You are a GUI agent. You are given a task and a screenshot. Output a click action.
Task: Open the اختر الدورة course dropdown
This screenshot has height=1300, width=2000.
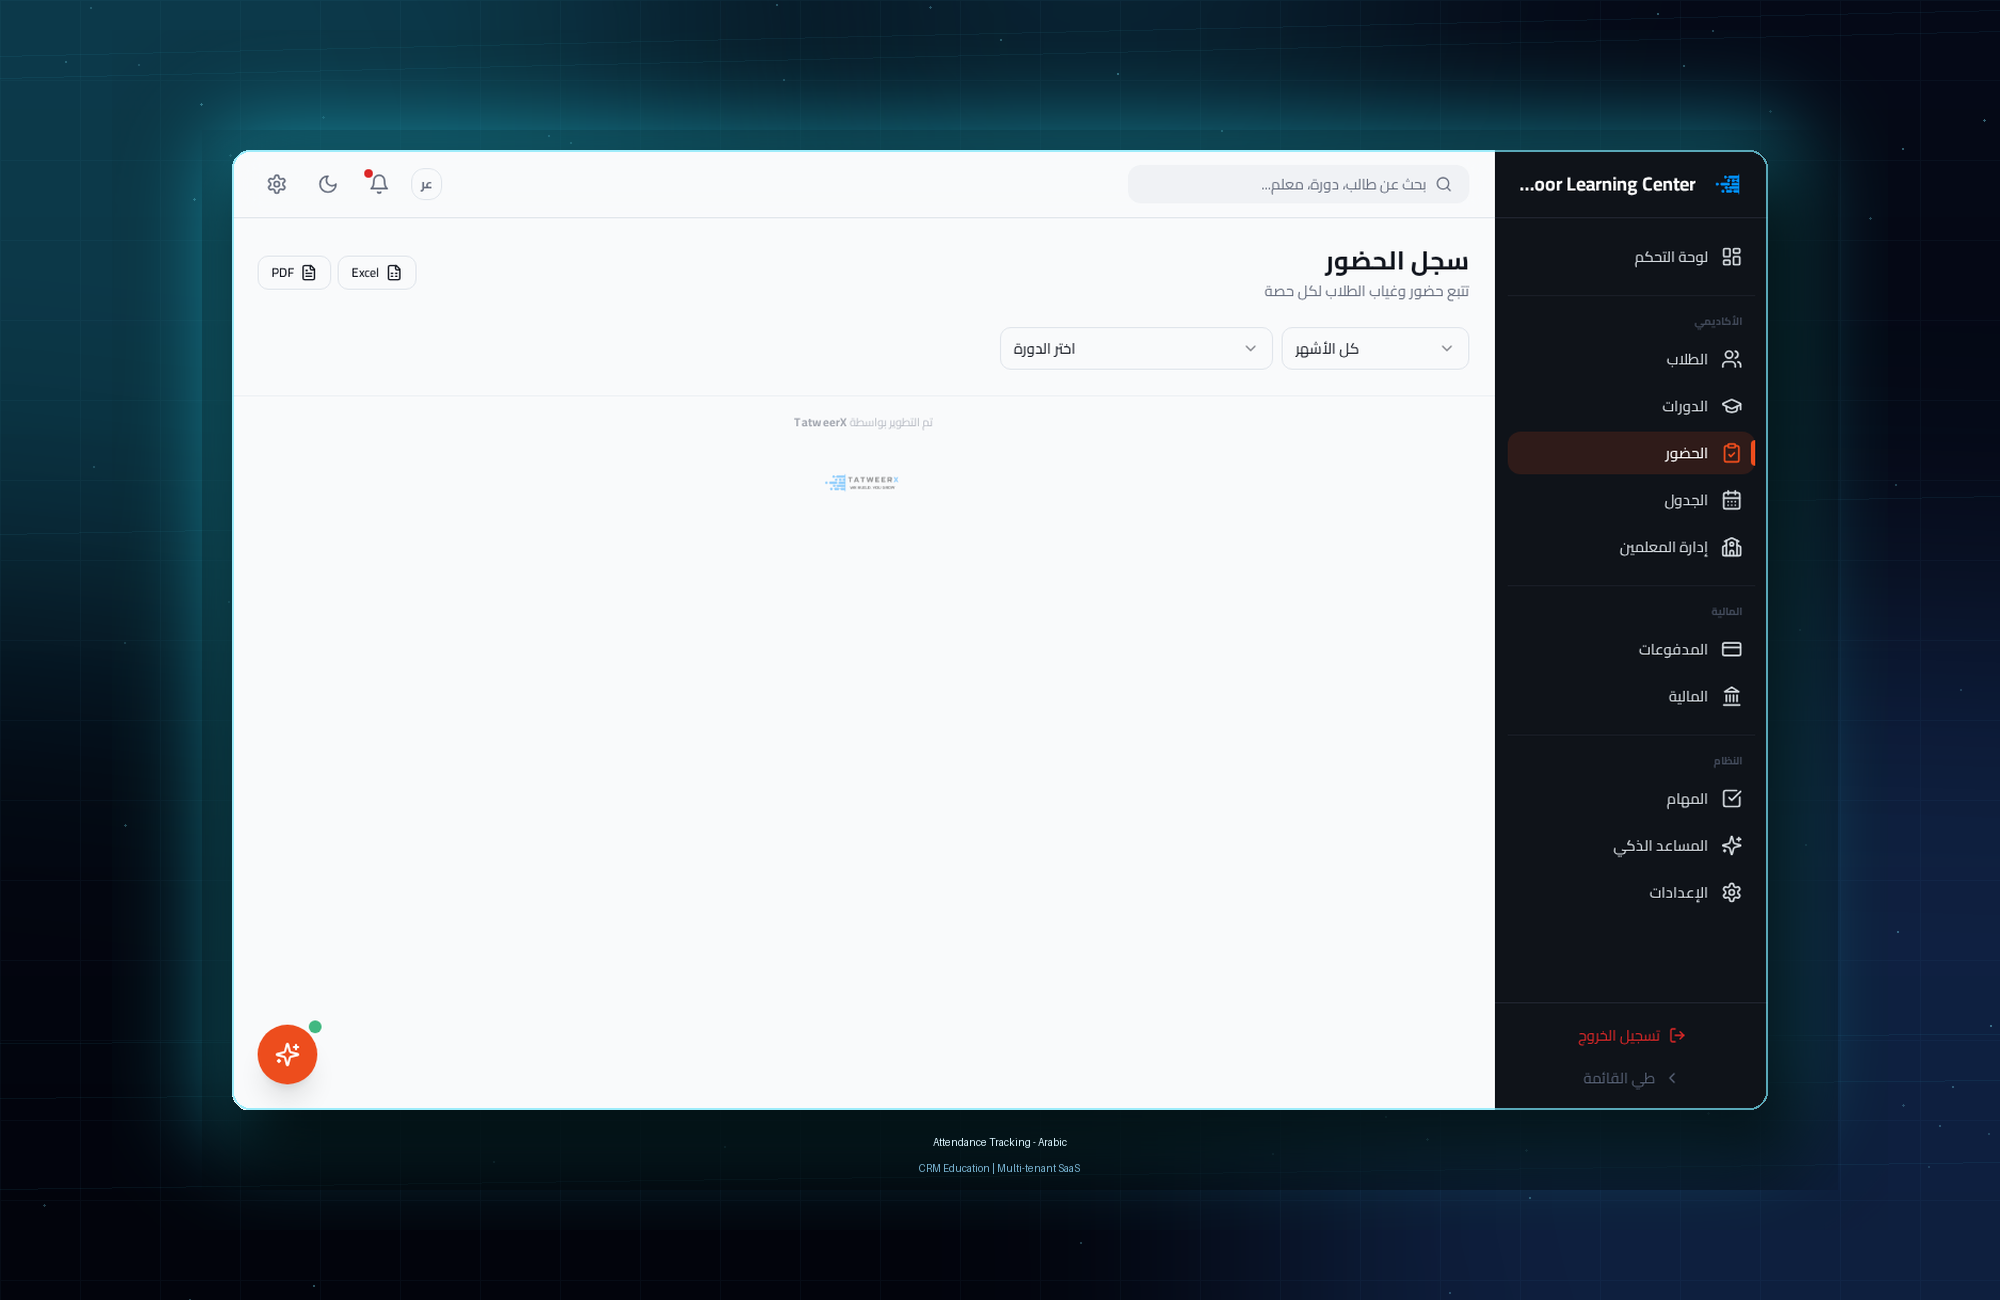click(1136, 349)
